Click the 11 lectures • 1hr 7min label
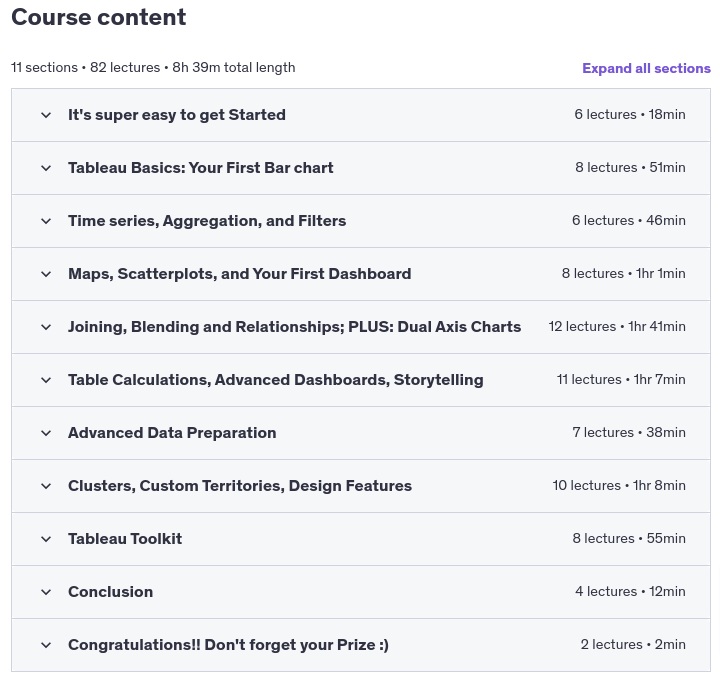The image size is (720, 681). [621, 379]
